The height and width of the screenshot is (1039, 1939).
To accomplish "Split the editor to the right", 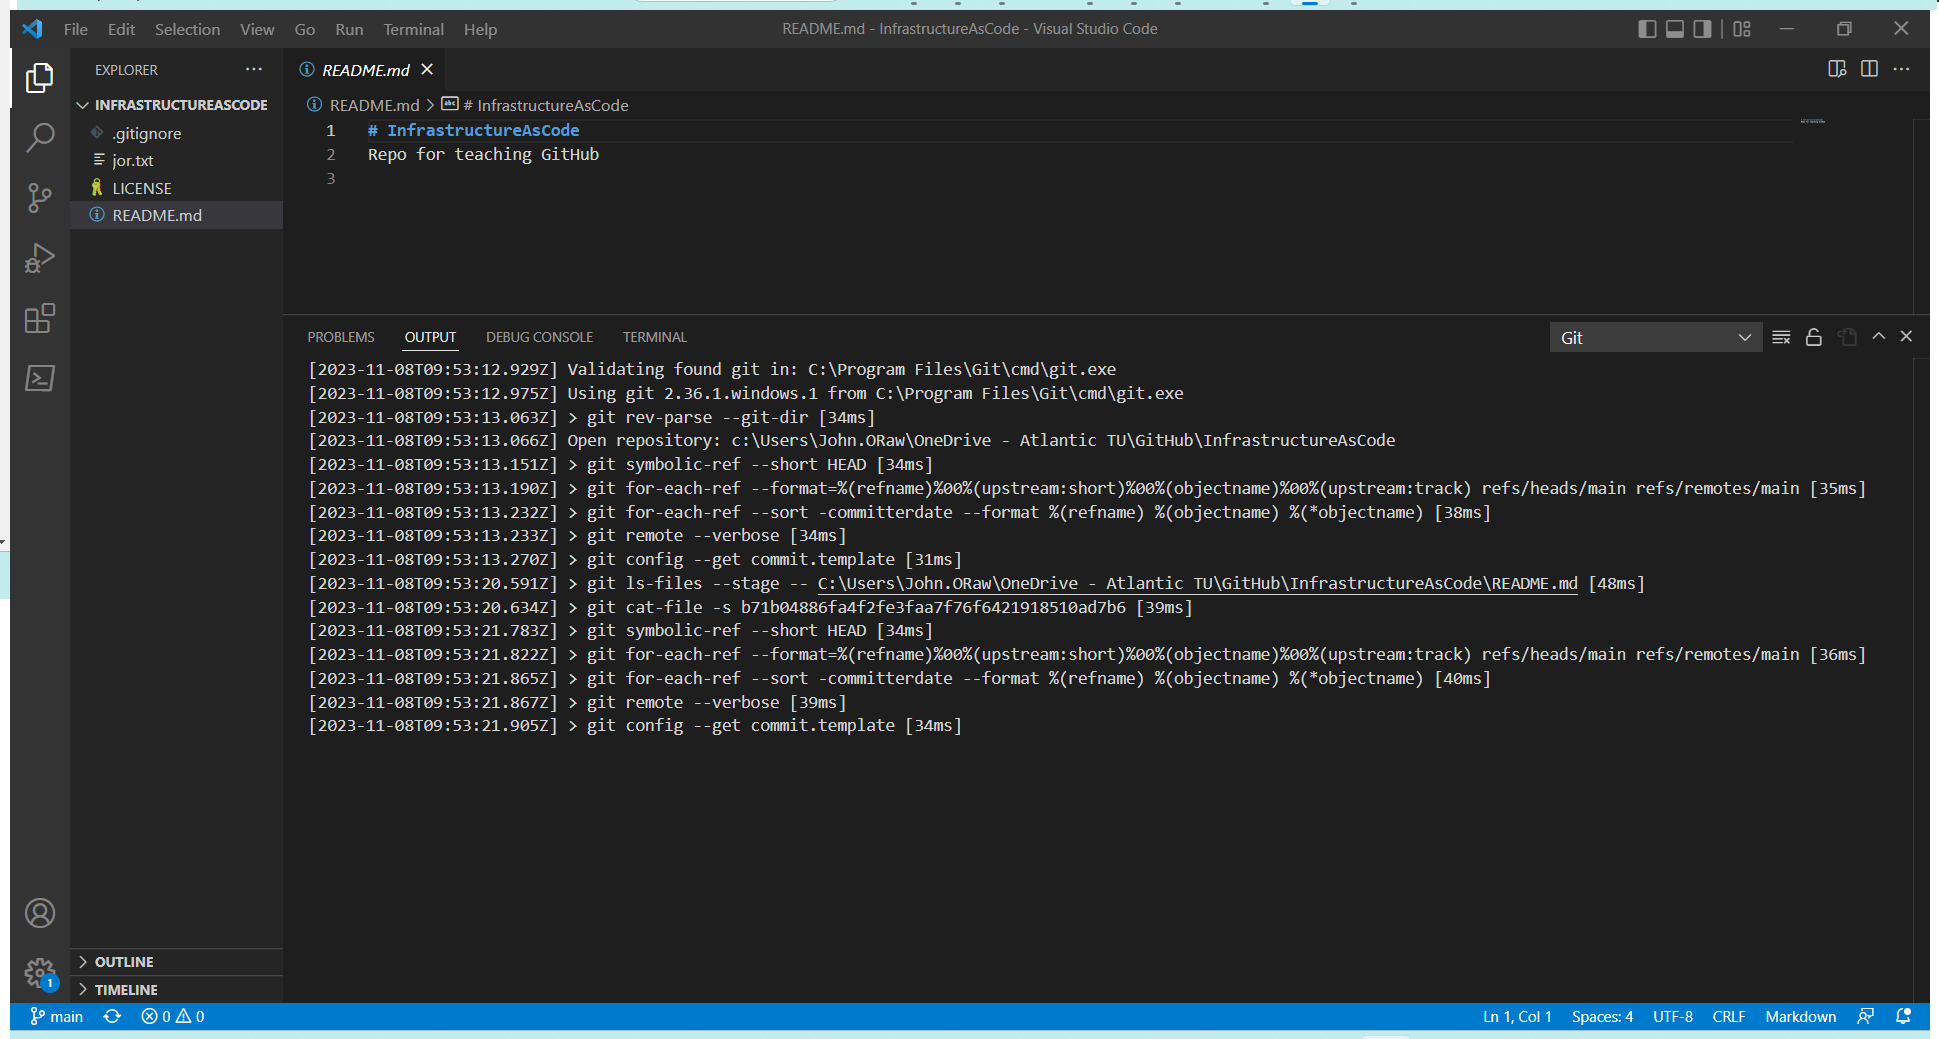I will 1869,69.
